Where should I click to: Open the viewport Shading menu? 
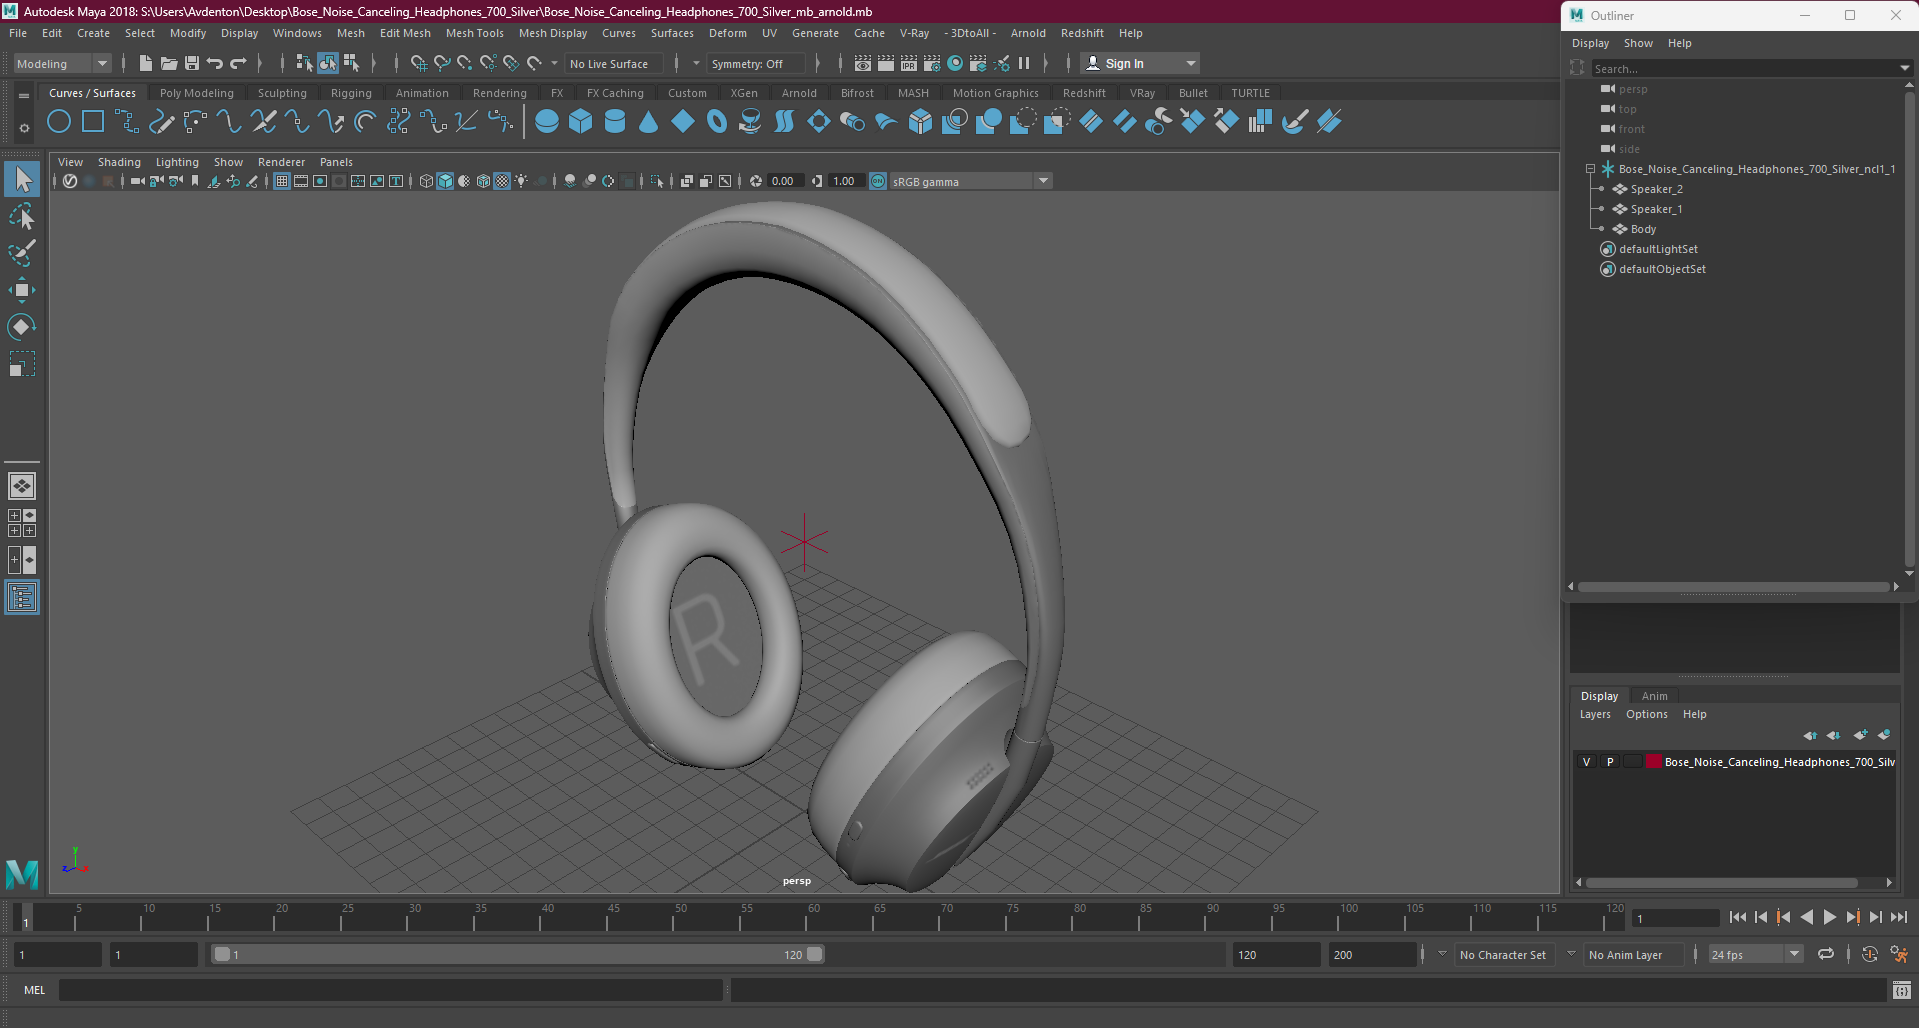point(119,162)
